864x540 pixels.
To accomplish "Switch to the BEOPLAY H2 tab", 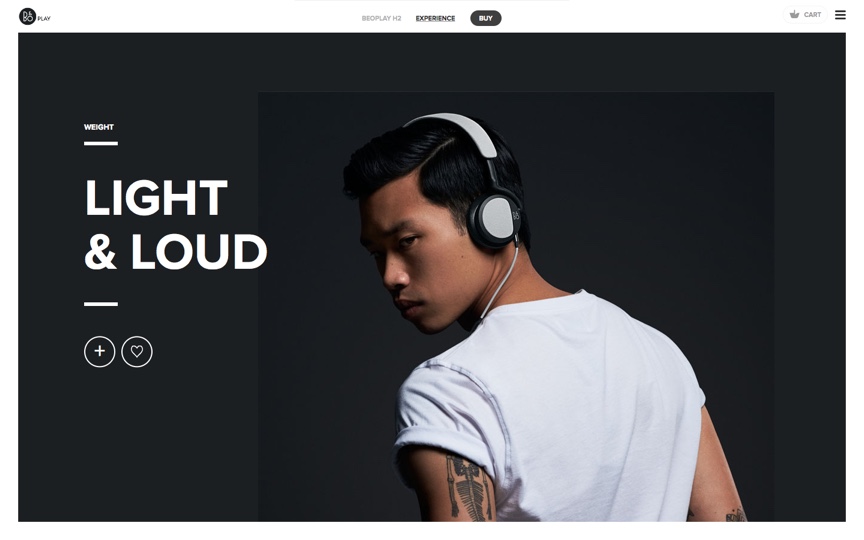I will click(381, 18).
